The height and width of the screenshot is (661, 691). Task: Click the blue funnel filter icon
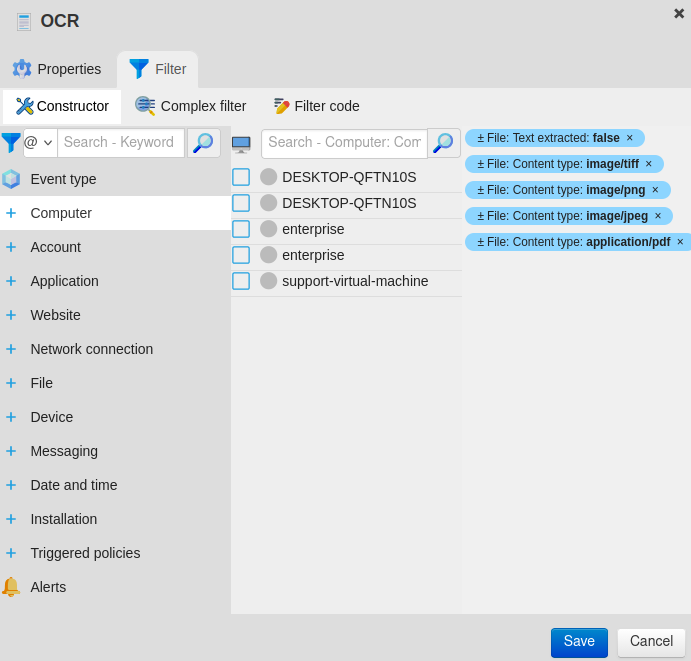pos(11,143)
